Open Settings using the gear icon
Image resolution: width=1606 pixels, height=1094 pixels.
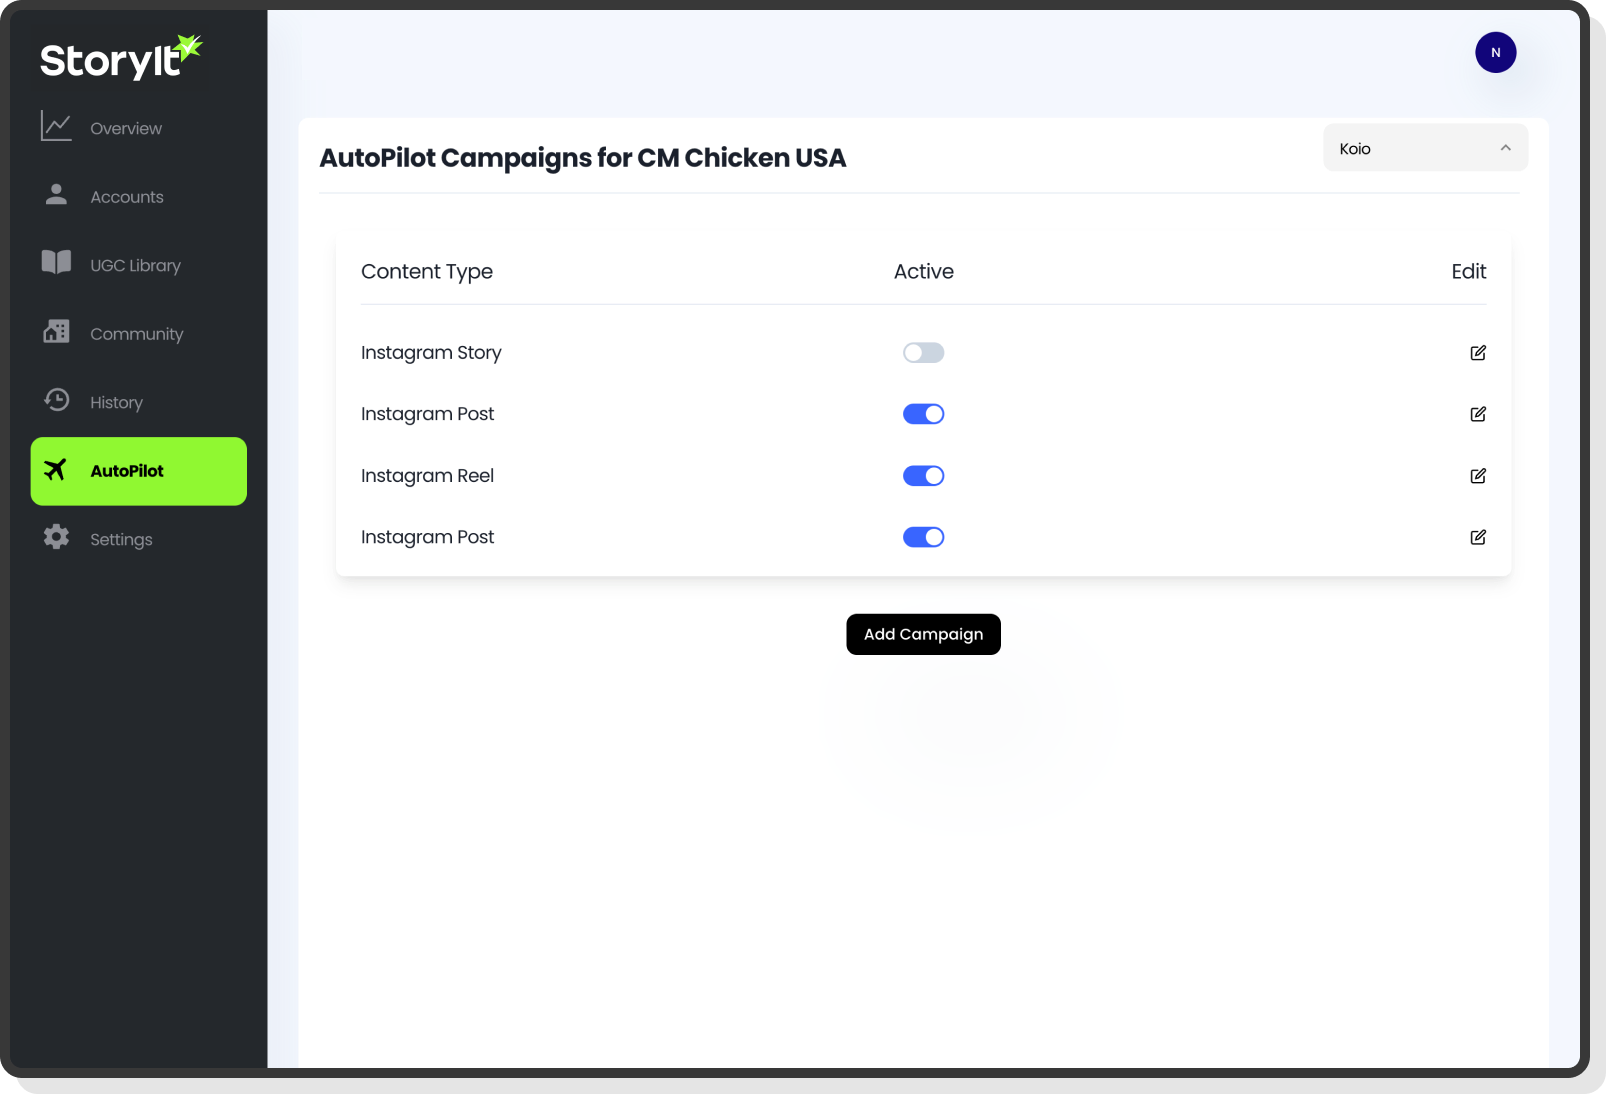pos(56,537)
